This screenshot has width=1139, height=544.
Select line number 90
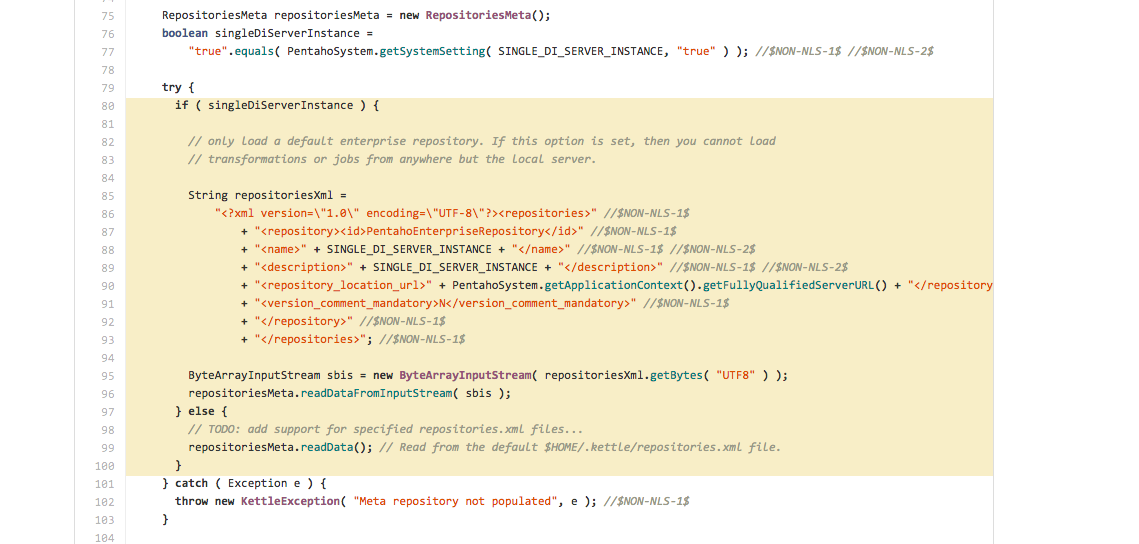[108, 285]
